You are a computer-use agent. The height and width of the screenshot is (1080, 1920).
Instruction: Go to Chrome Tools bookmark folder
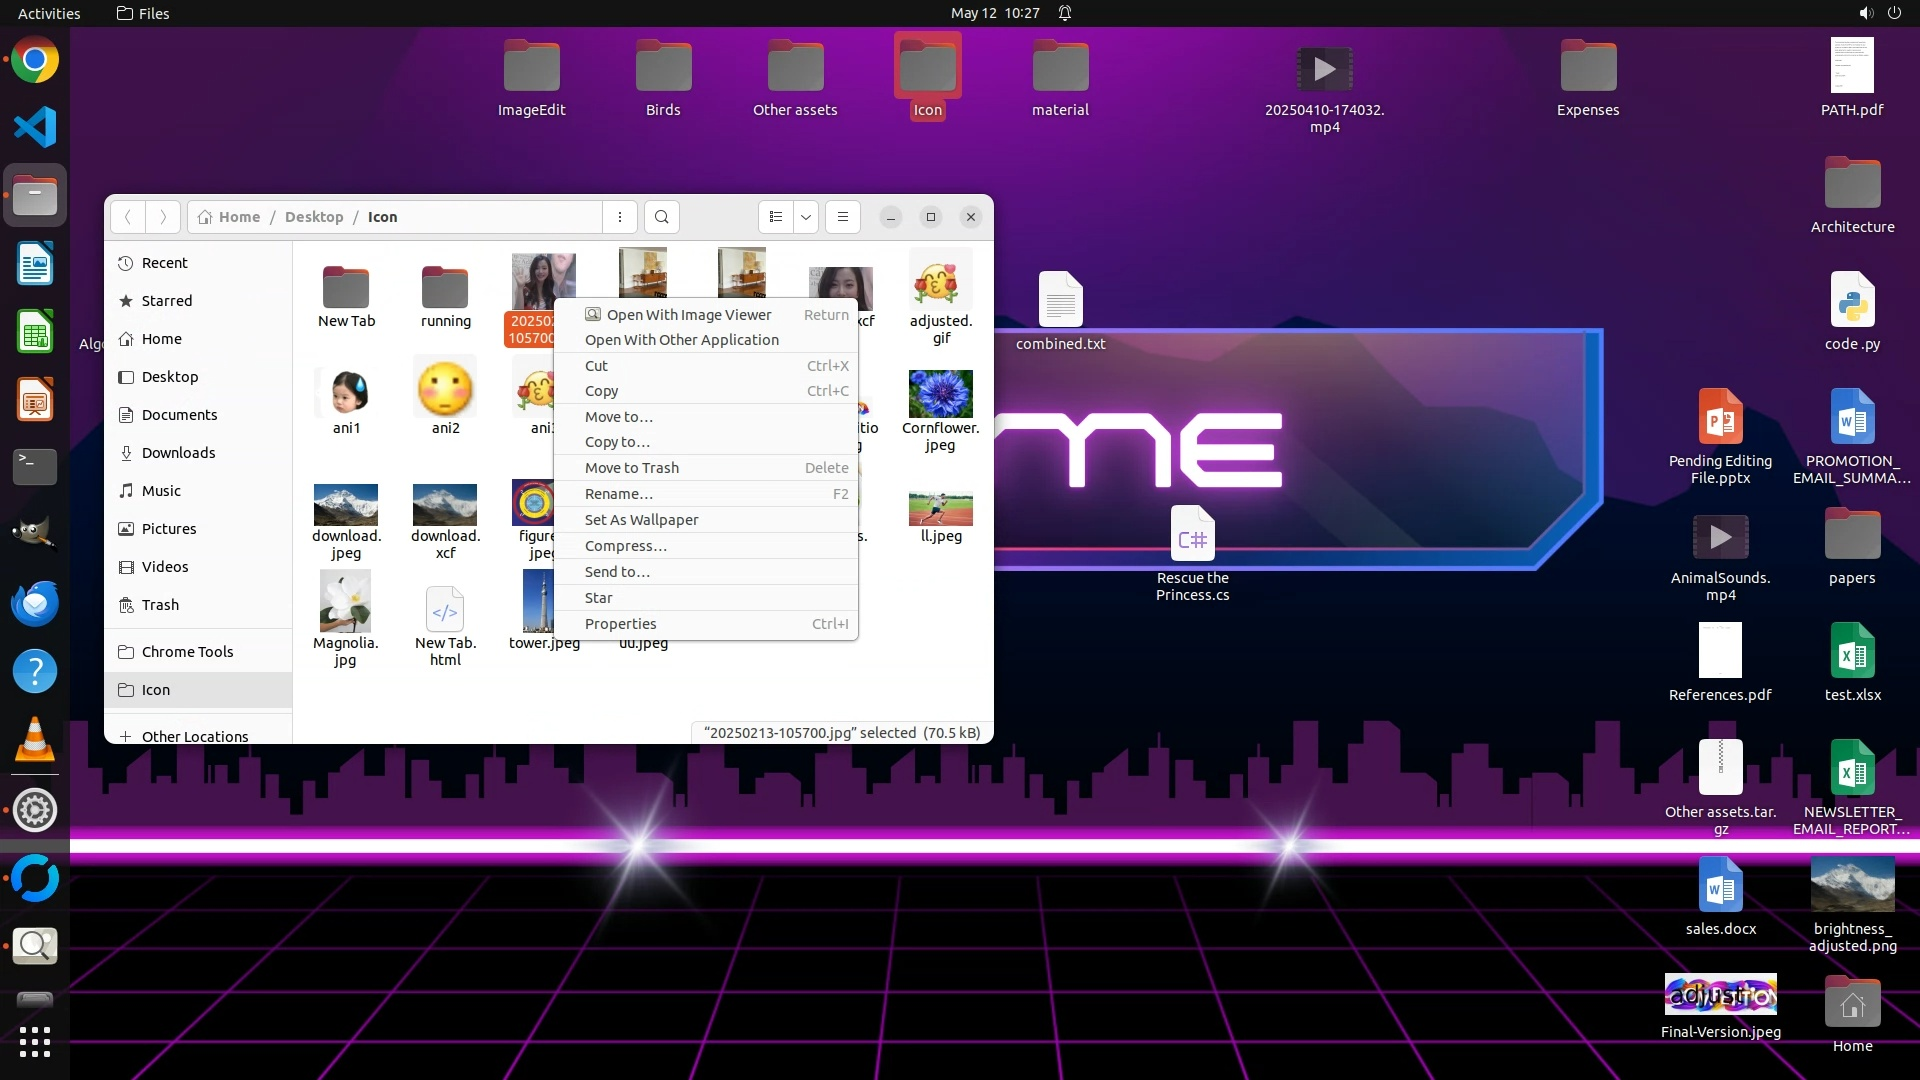coord(187,652)
